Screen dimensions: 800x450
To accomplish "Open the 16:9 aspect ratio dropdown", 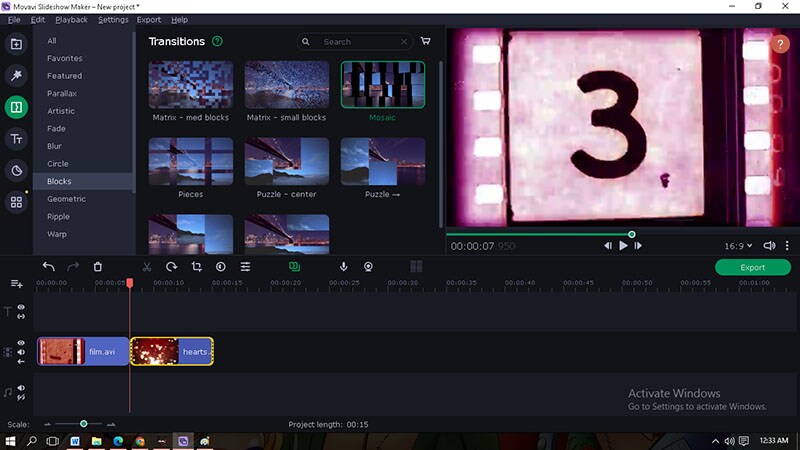I will [738, 246].
